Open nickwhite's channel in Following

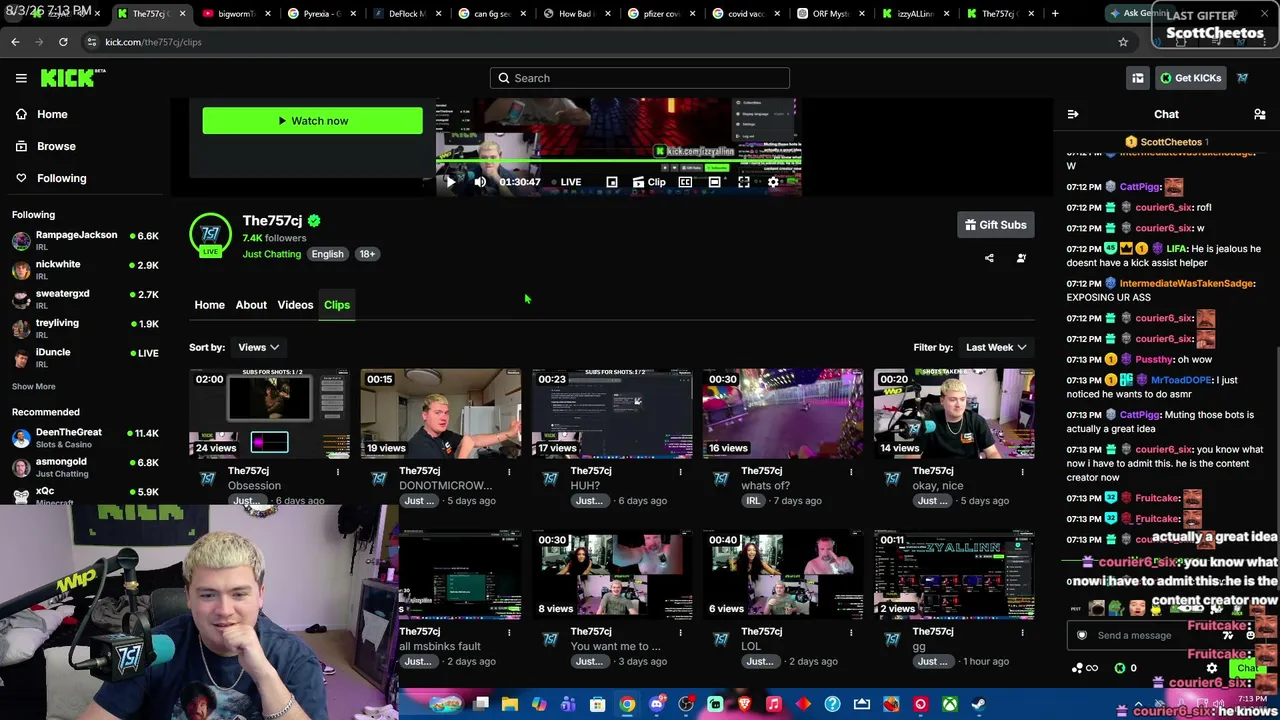(x=85, y=270)
